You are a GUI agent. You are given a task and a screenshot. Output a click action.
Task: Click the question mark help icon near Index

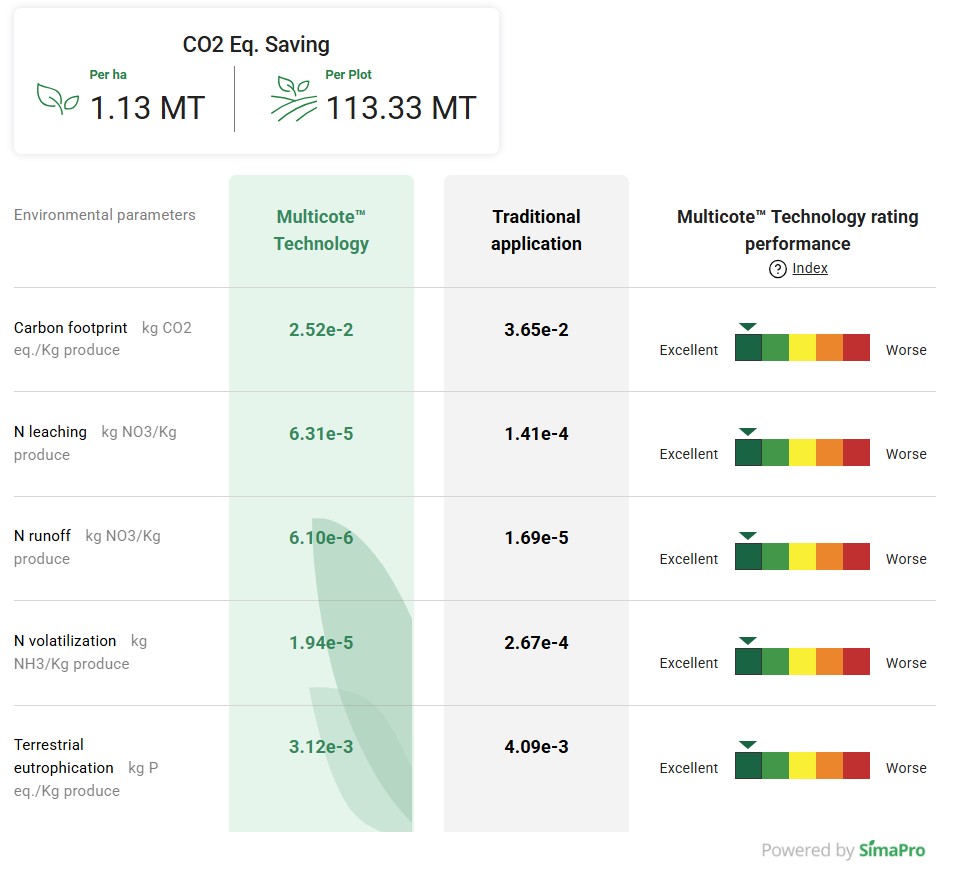coord(777,269)
